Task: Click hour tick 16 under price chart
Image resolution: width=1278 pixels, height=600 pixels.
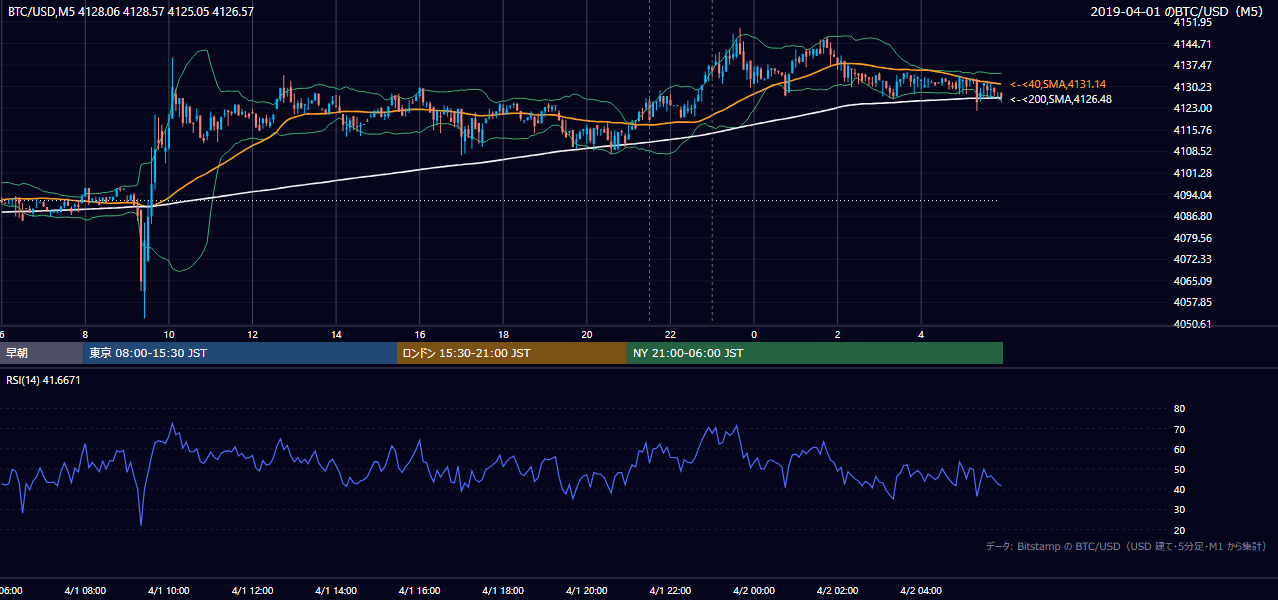Action: [420, 334]
